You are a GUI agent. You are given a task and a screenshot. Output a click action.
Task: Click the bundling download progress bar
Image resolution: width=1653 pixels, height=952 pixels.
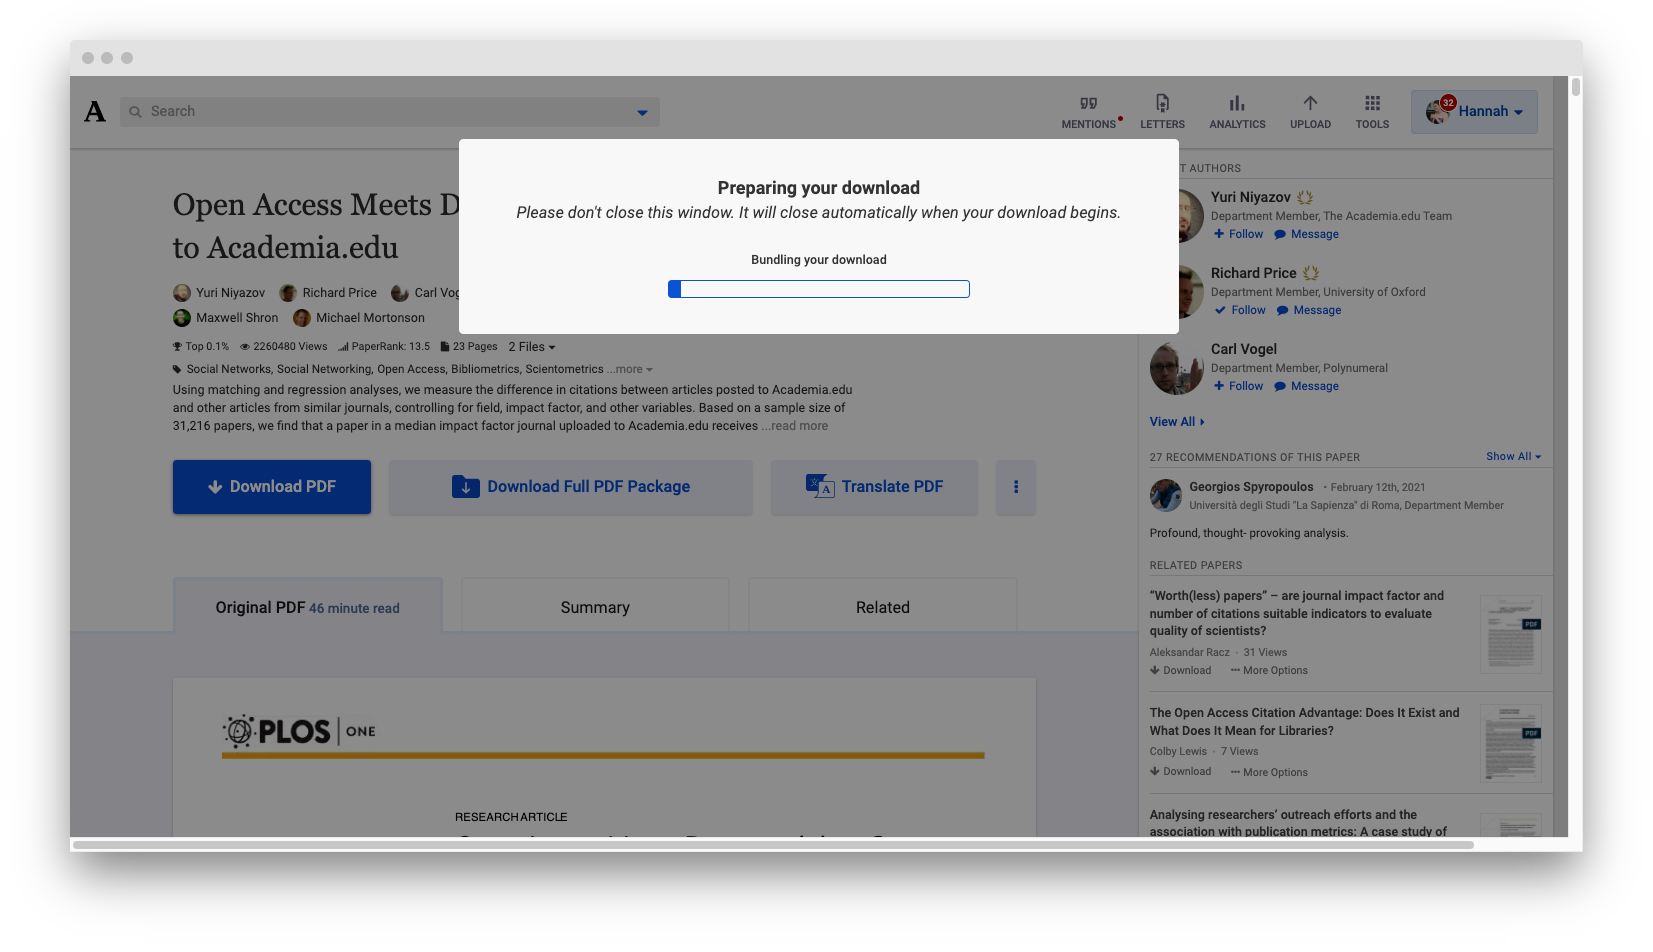(819, 289)
